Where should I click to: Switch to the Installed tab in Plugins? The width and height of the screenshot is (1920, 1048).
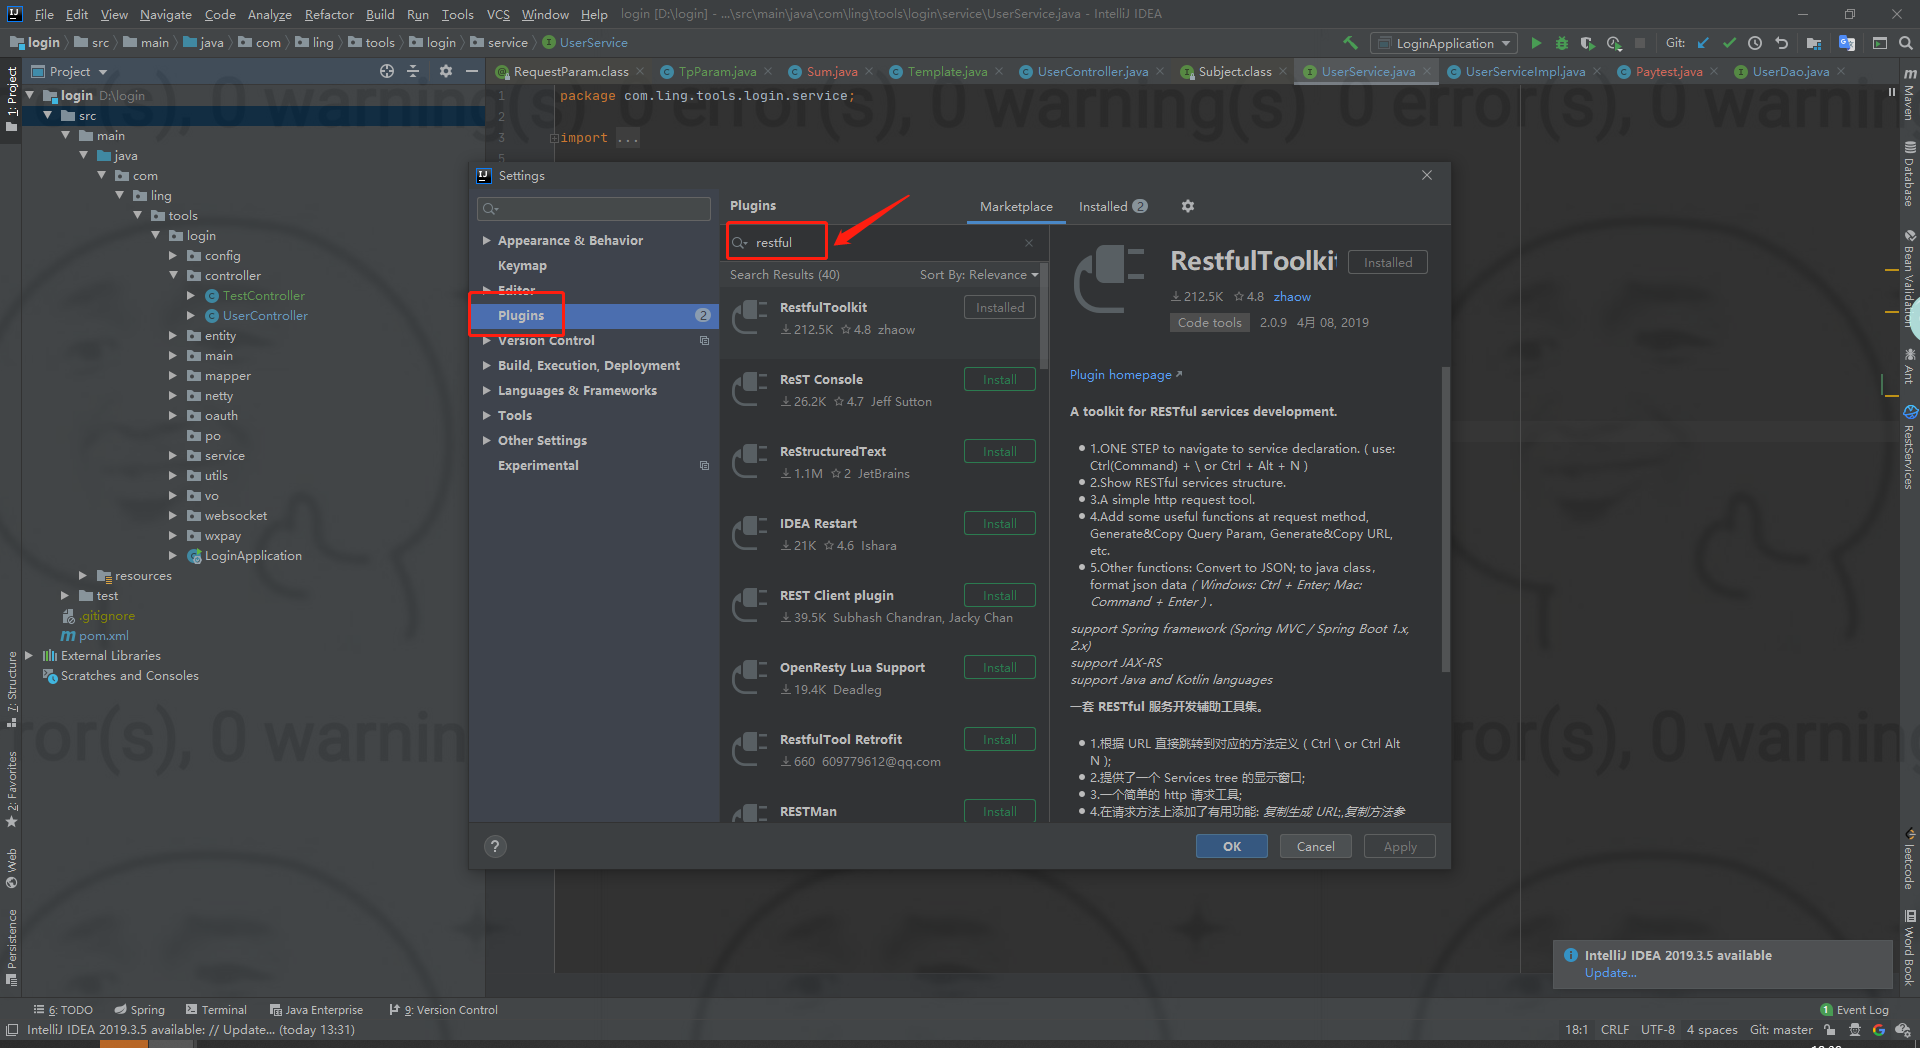tap(1104, 206)
